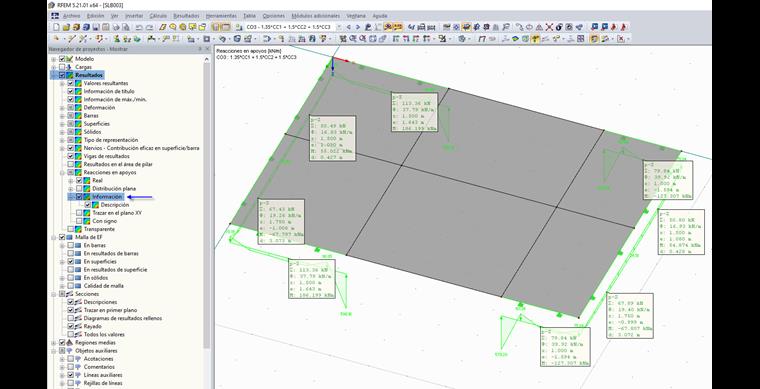760x389 pixels.
Task: Select the Información tree item label
Action: (108, 197)
